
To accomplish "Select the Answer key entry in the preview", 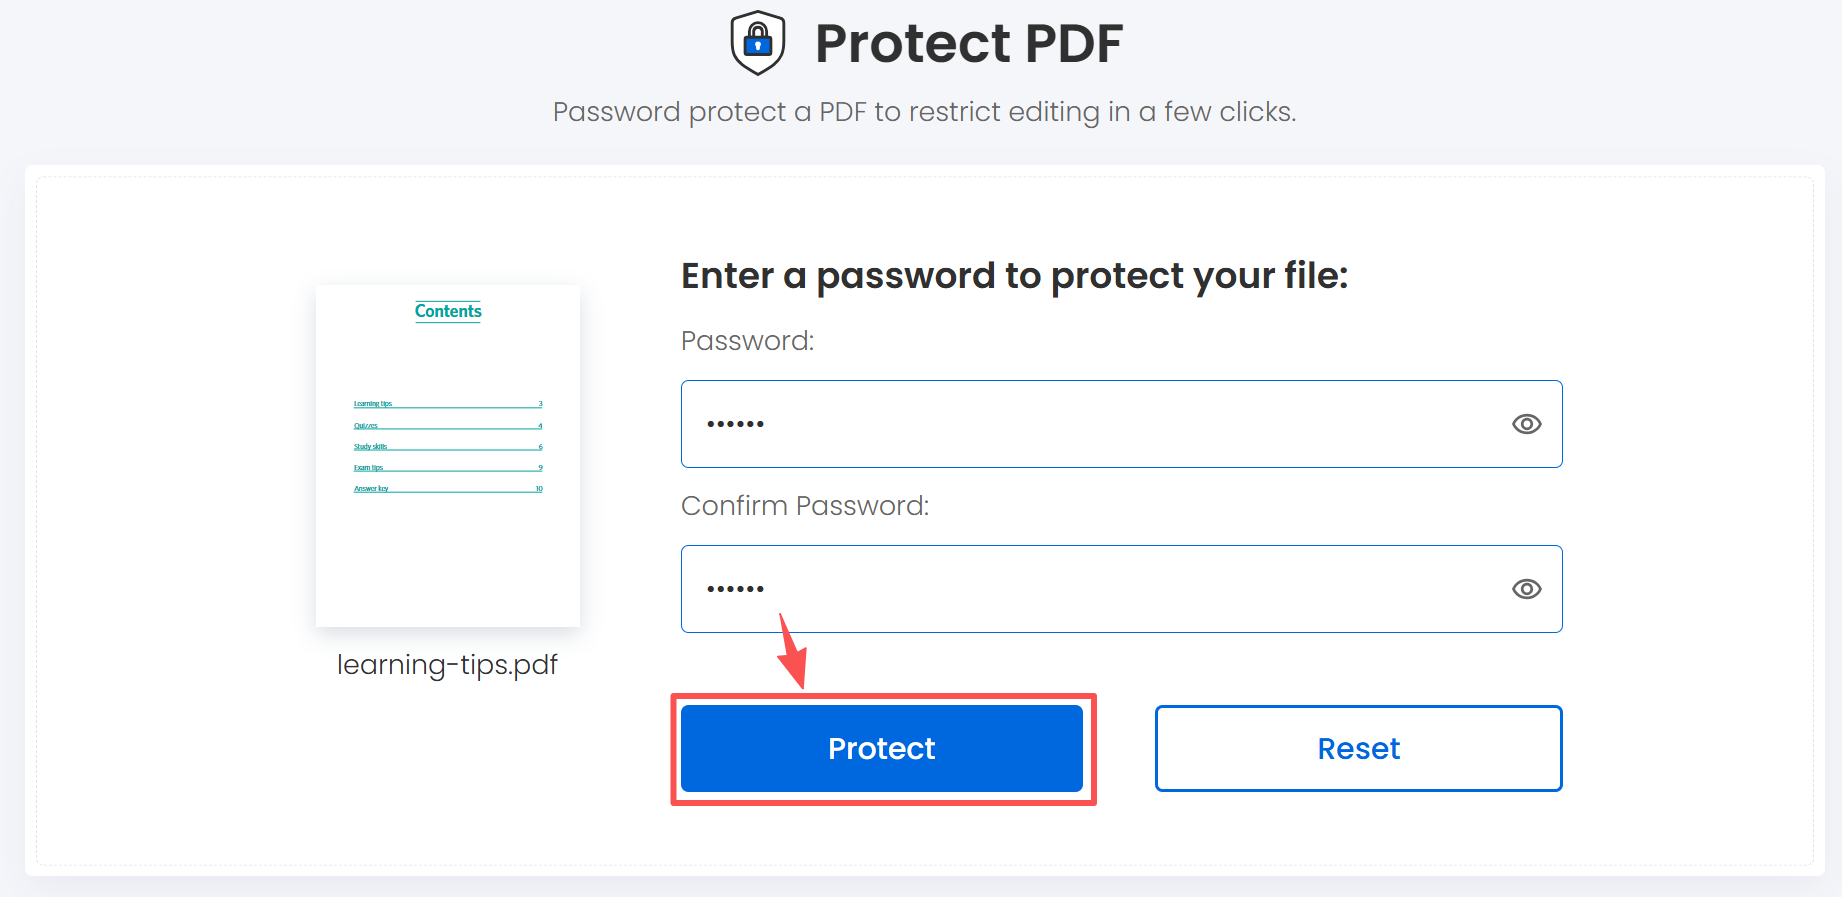I will (370, 488).
